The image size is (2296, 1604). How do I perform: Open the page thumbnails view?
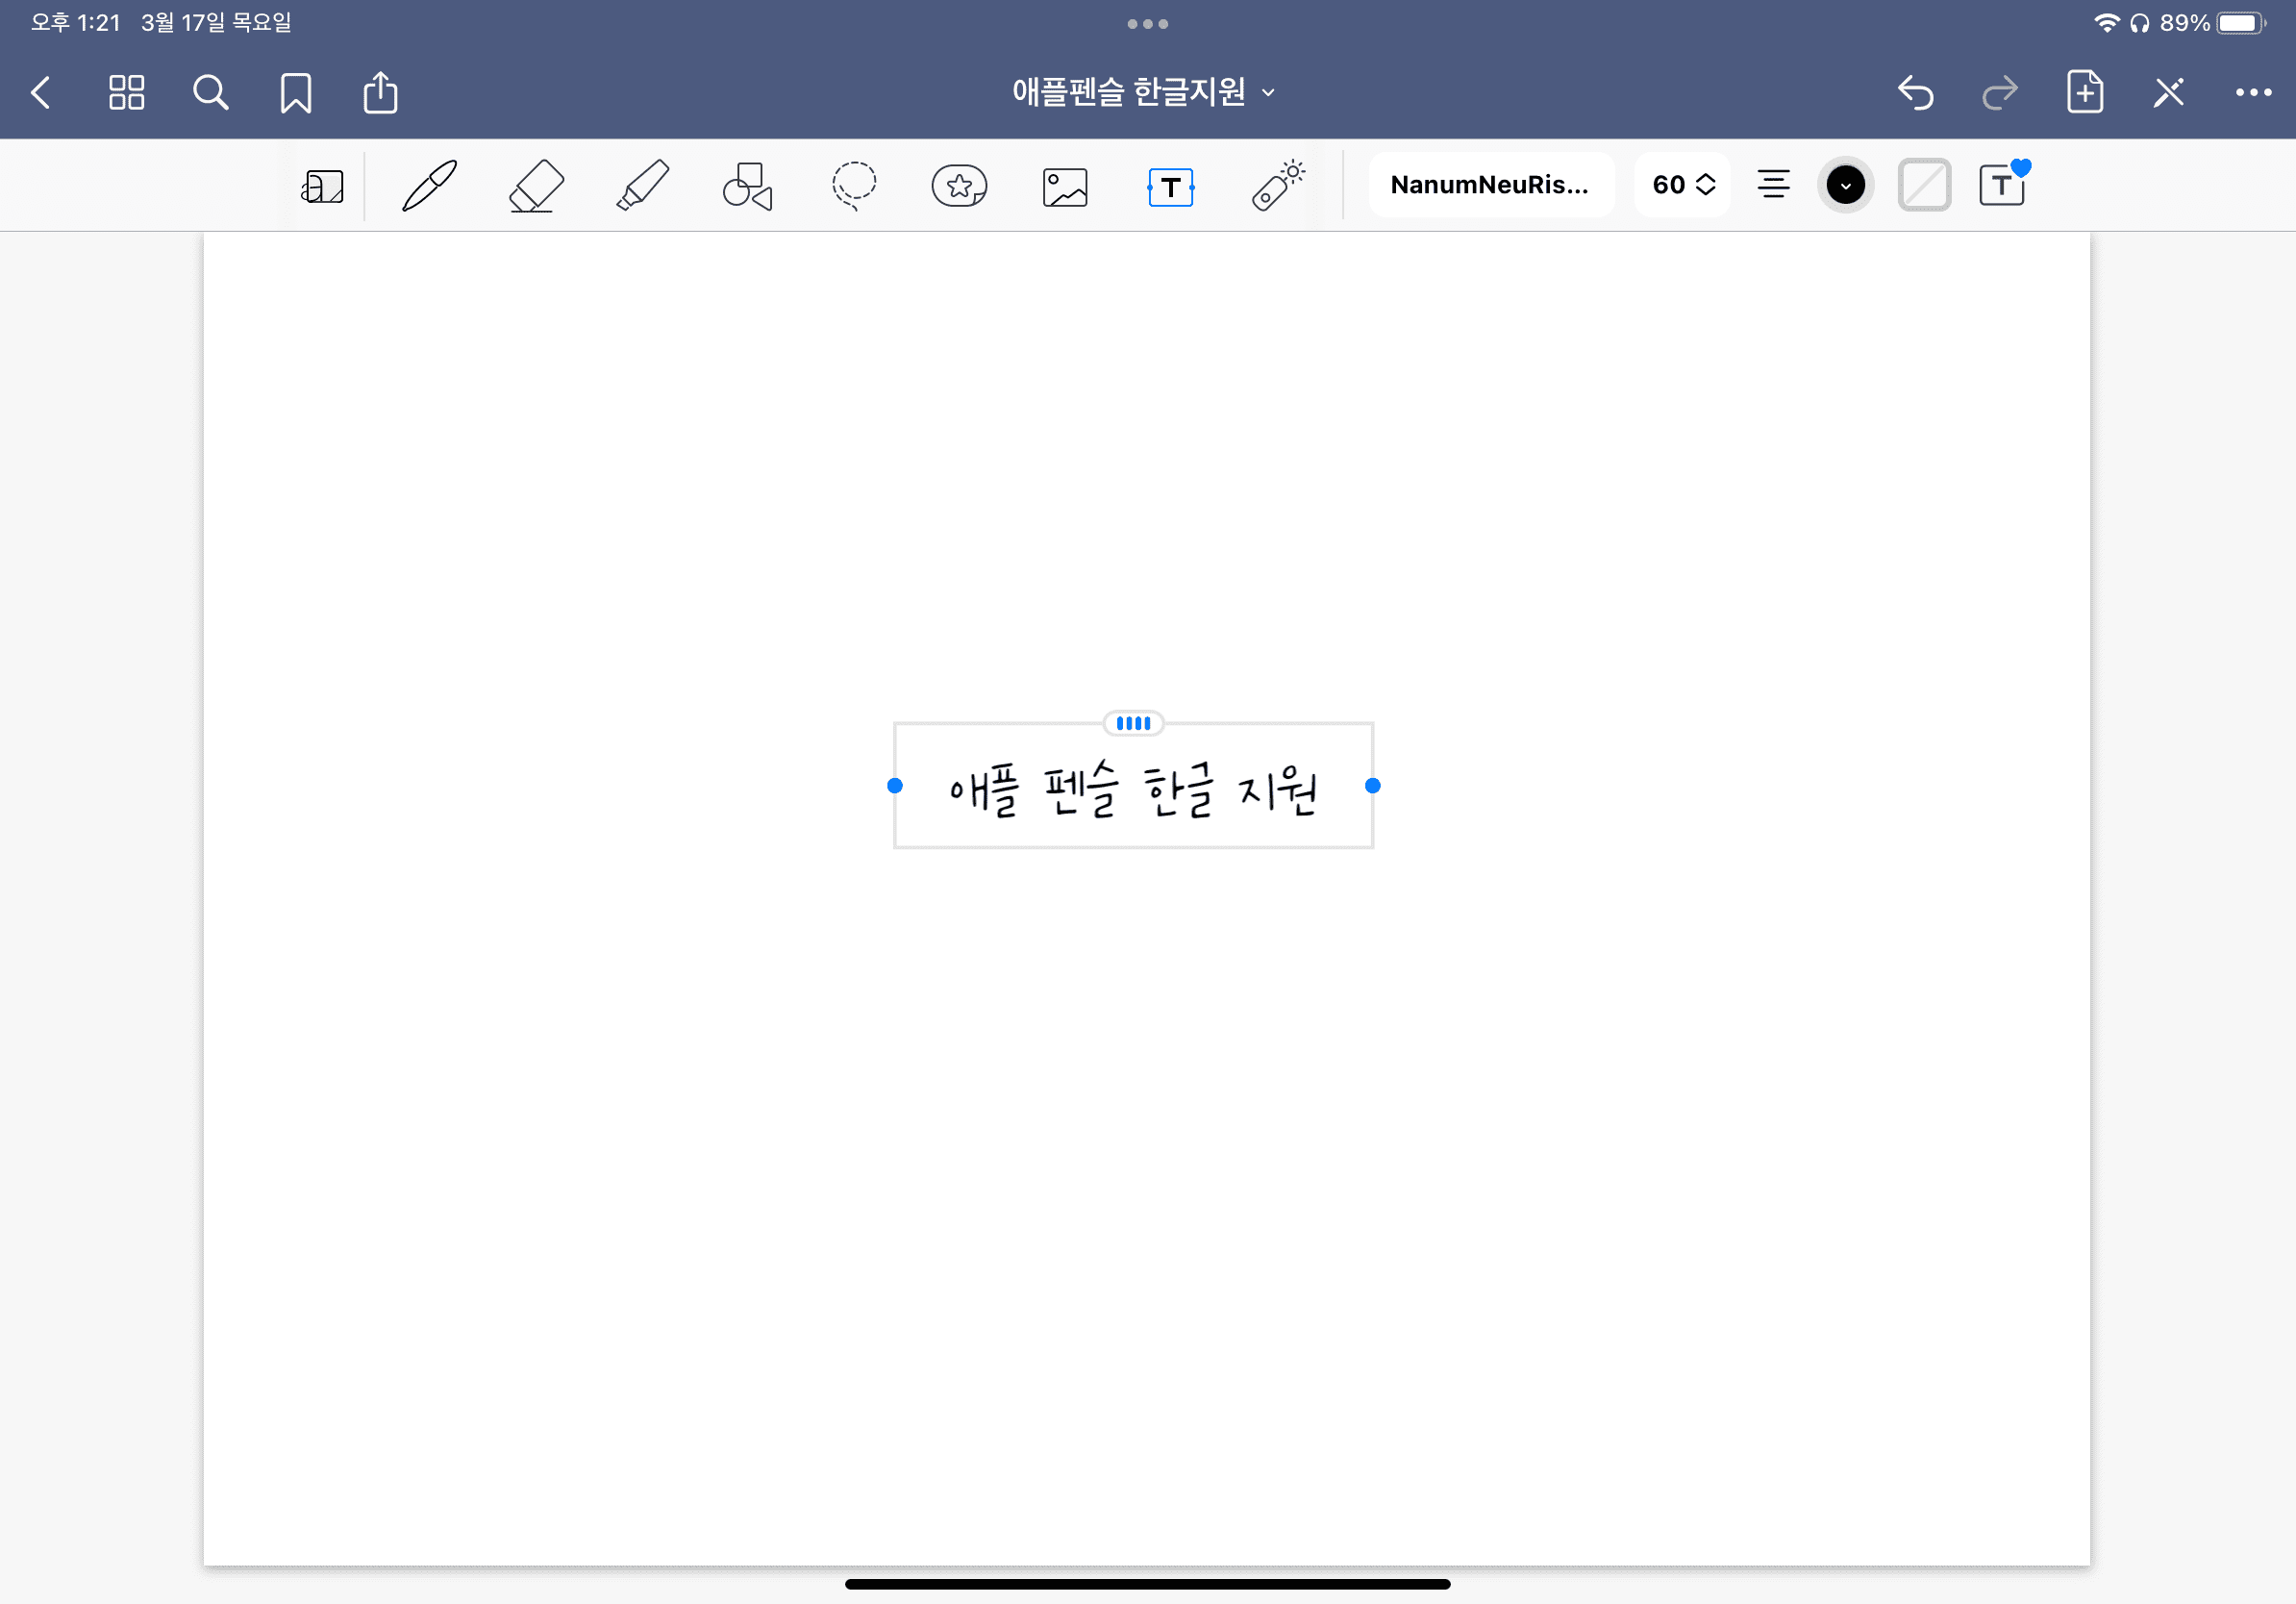tap(126, 92)
